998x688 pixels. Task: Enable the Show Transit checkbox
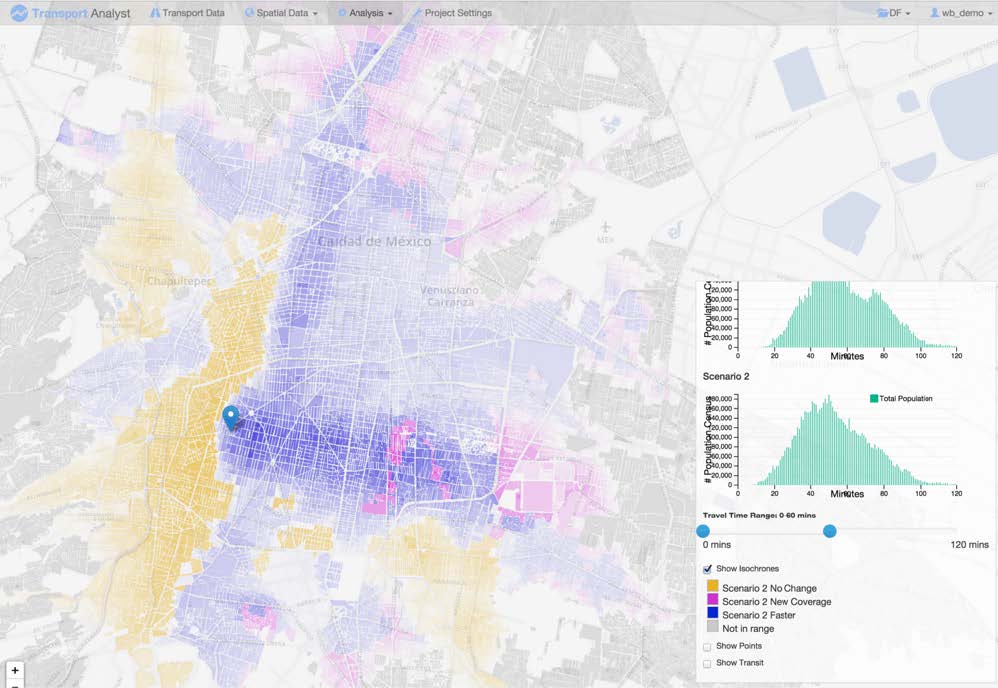pyautogui.click(x=707, y=664)
